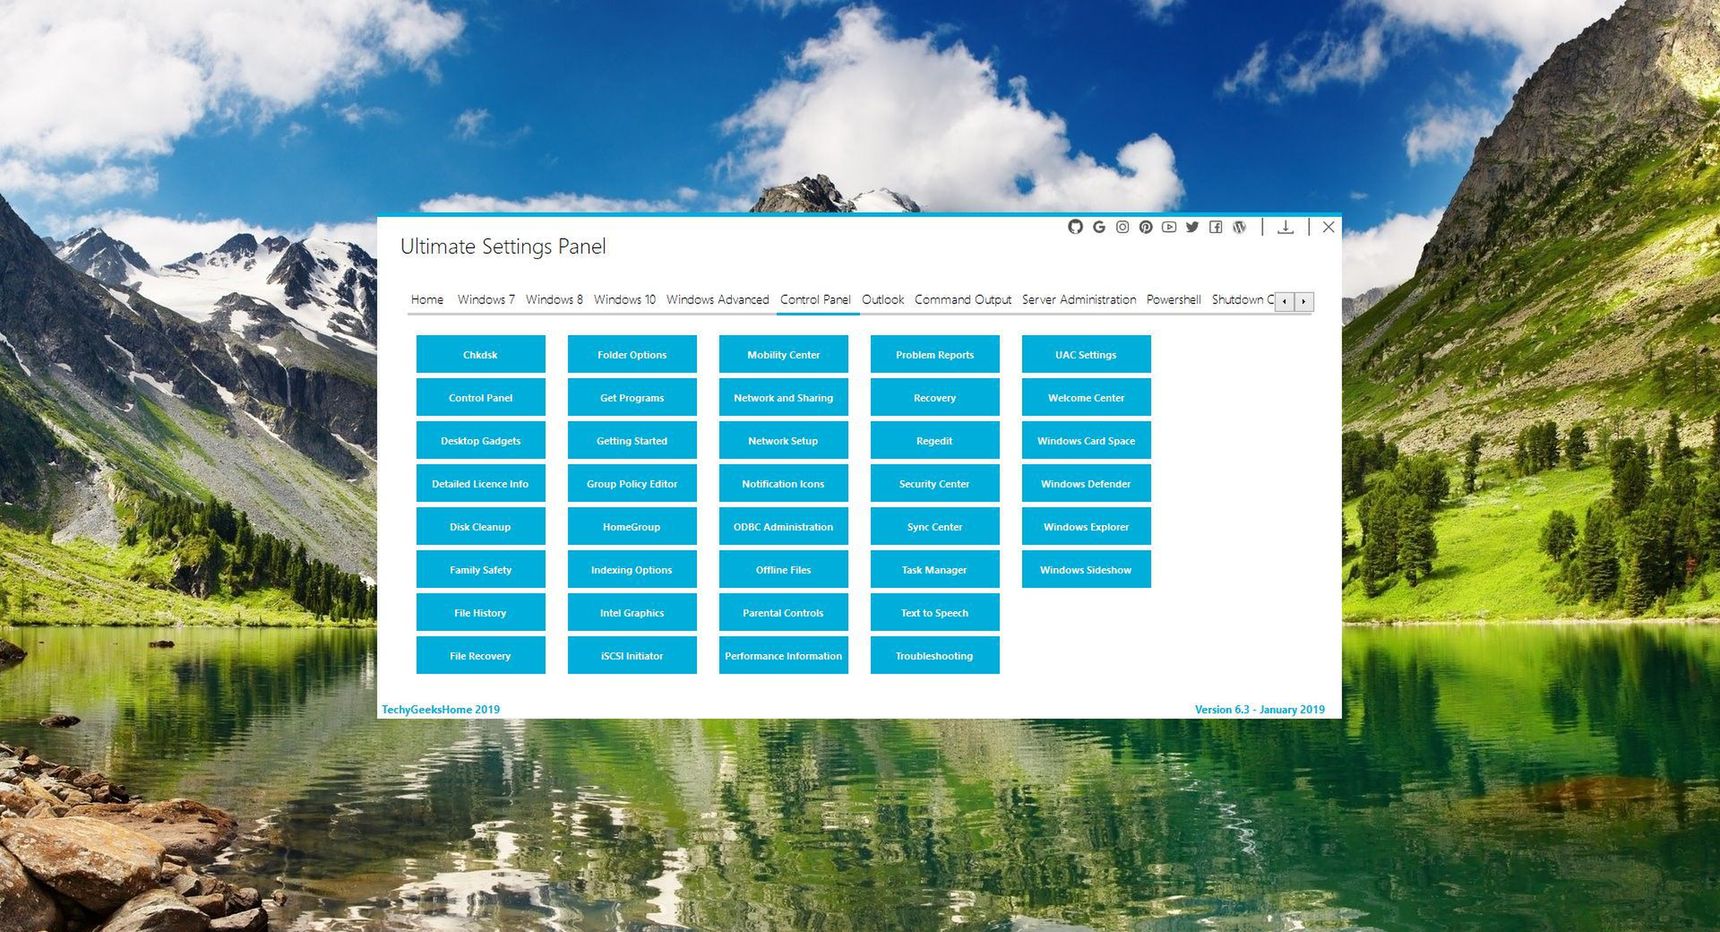Open the GitHub icon link

coord(1075,227)
